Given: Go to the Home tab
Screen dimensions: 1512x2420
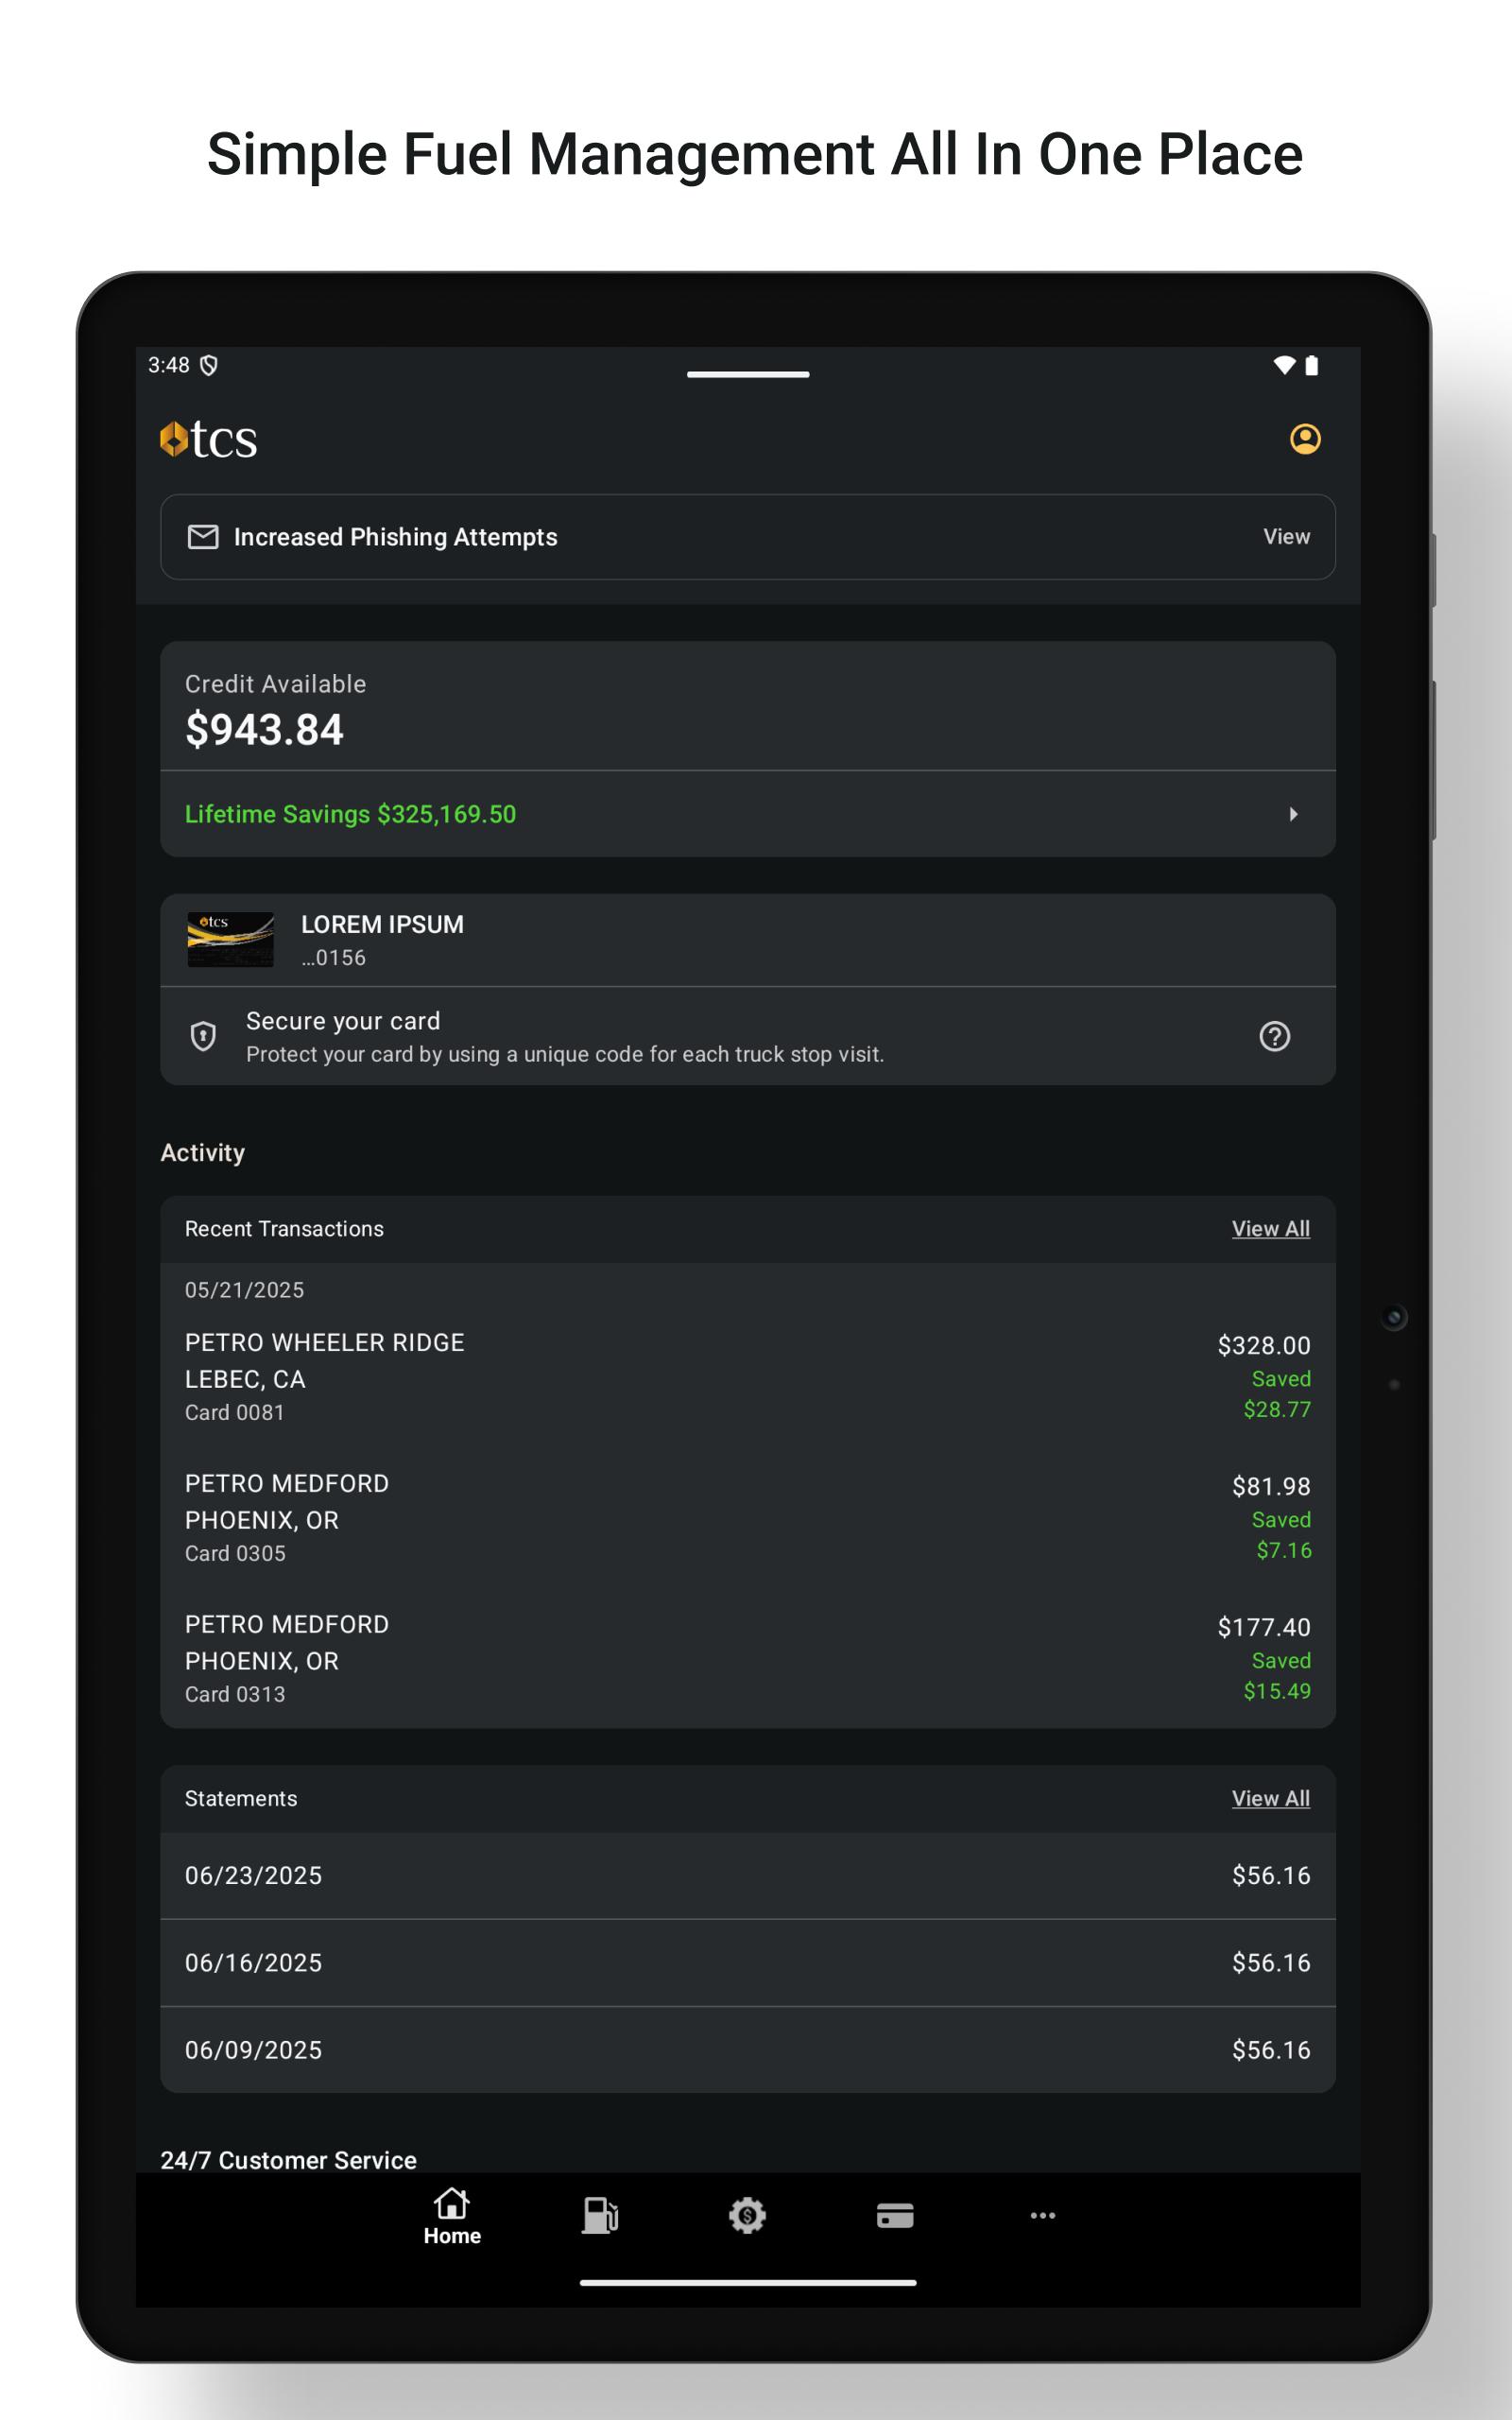Looking at the screenshot, I should (452, 2217).
